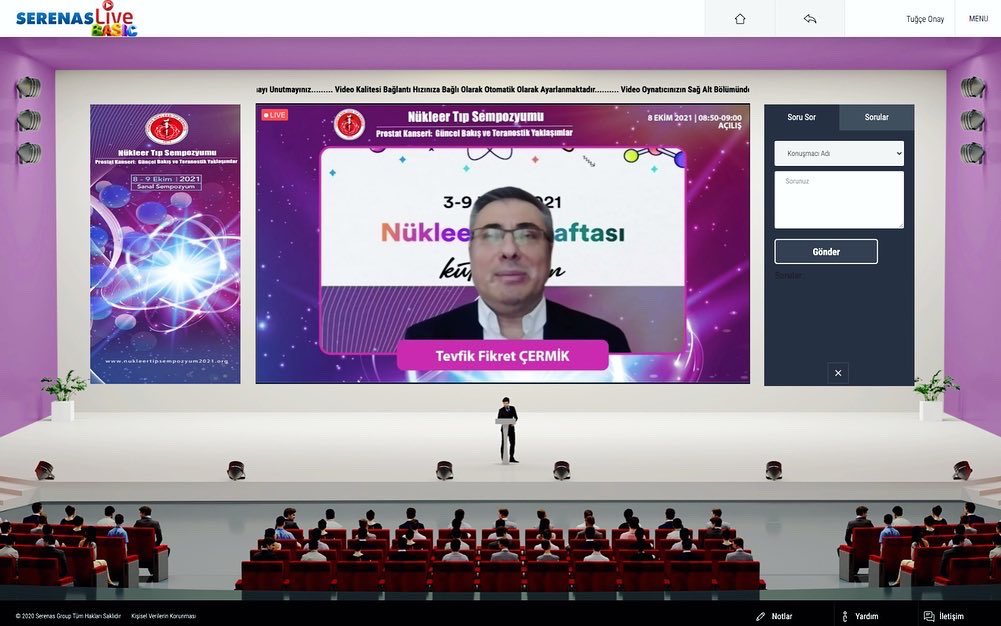The image size is (1001, 626).
Task: Select the Soru Sor tab
Action: click(801, 116)
